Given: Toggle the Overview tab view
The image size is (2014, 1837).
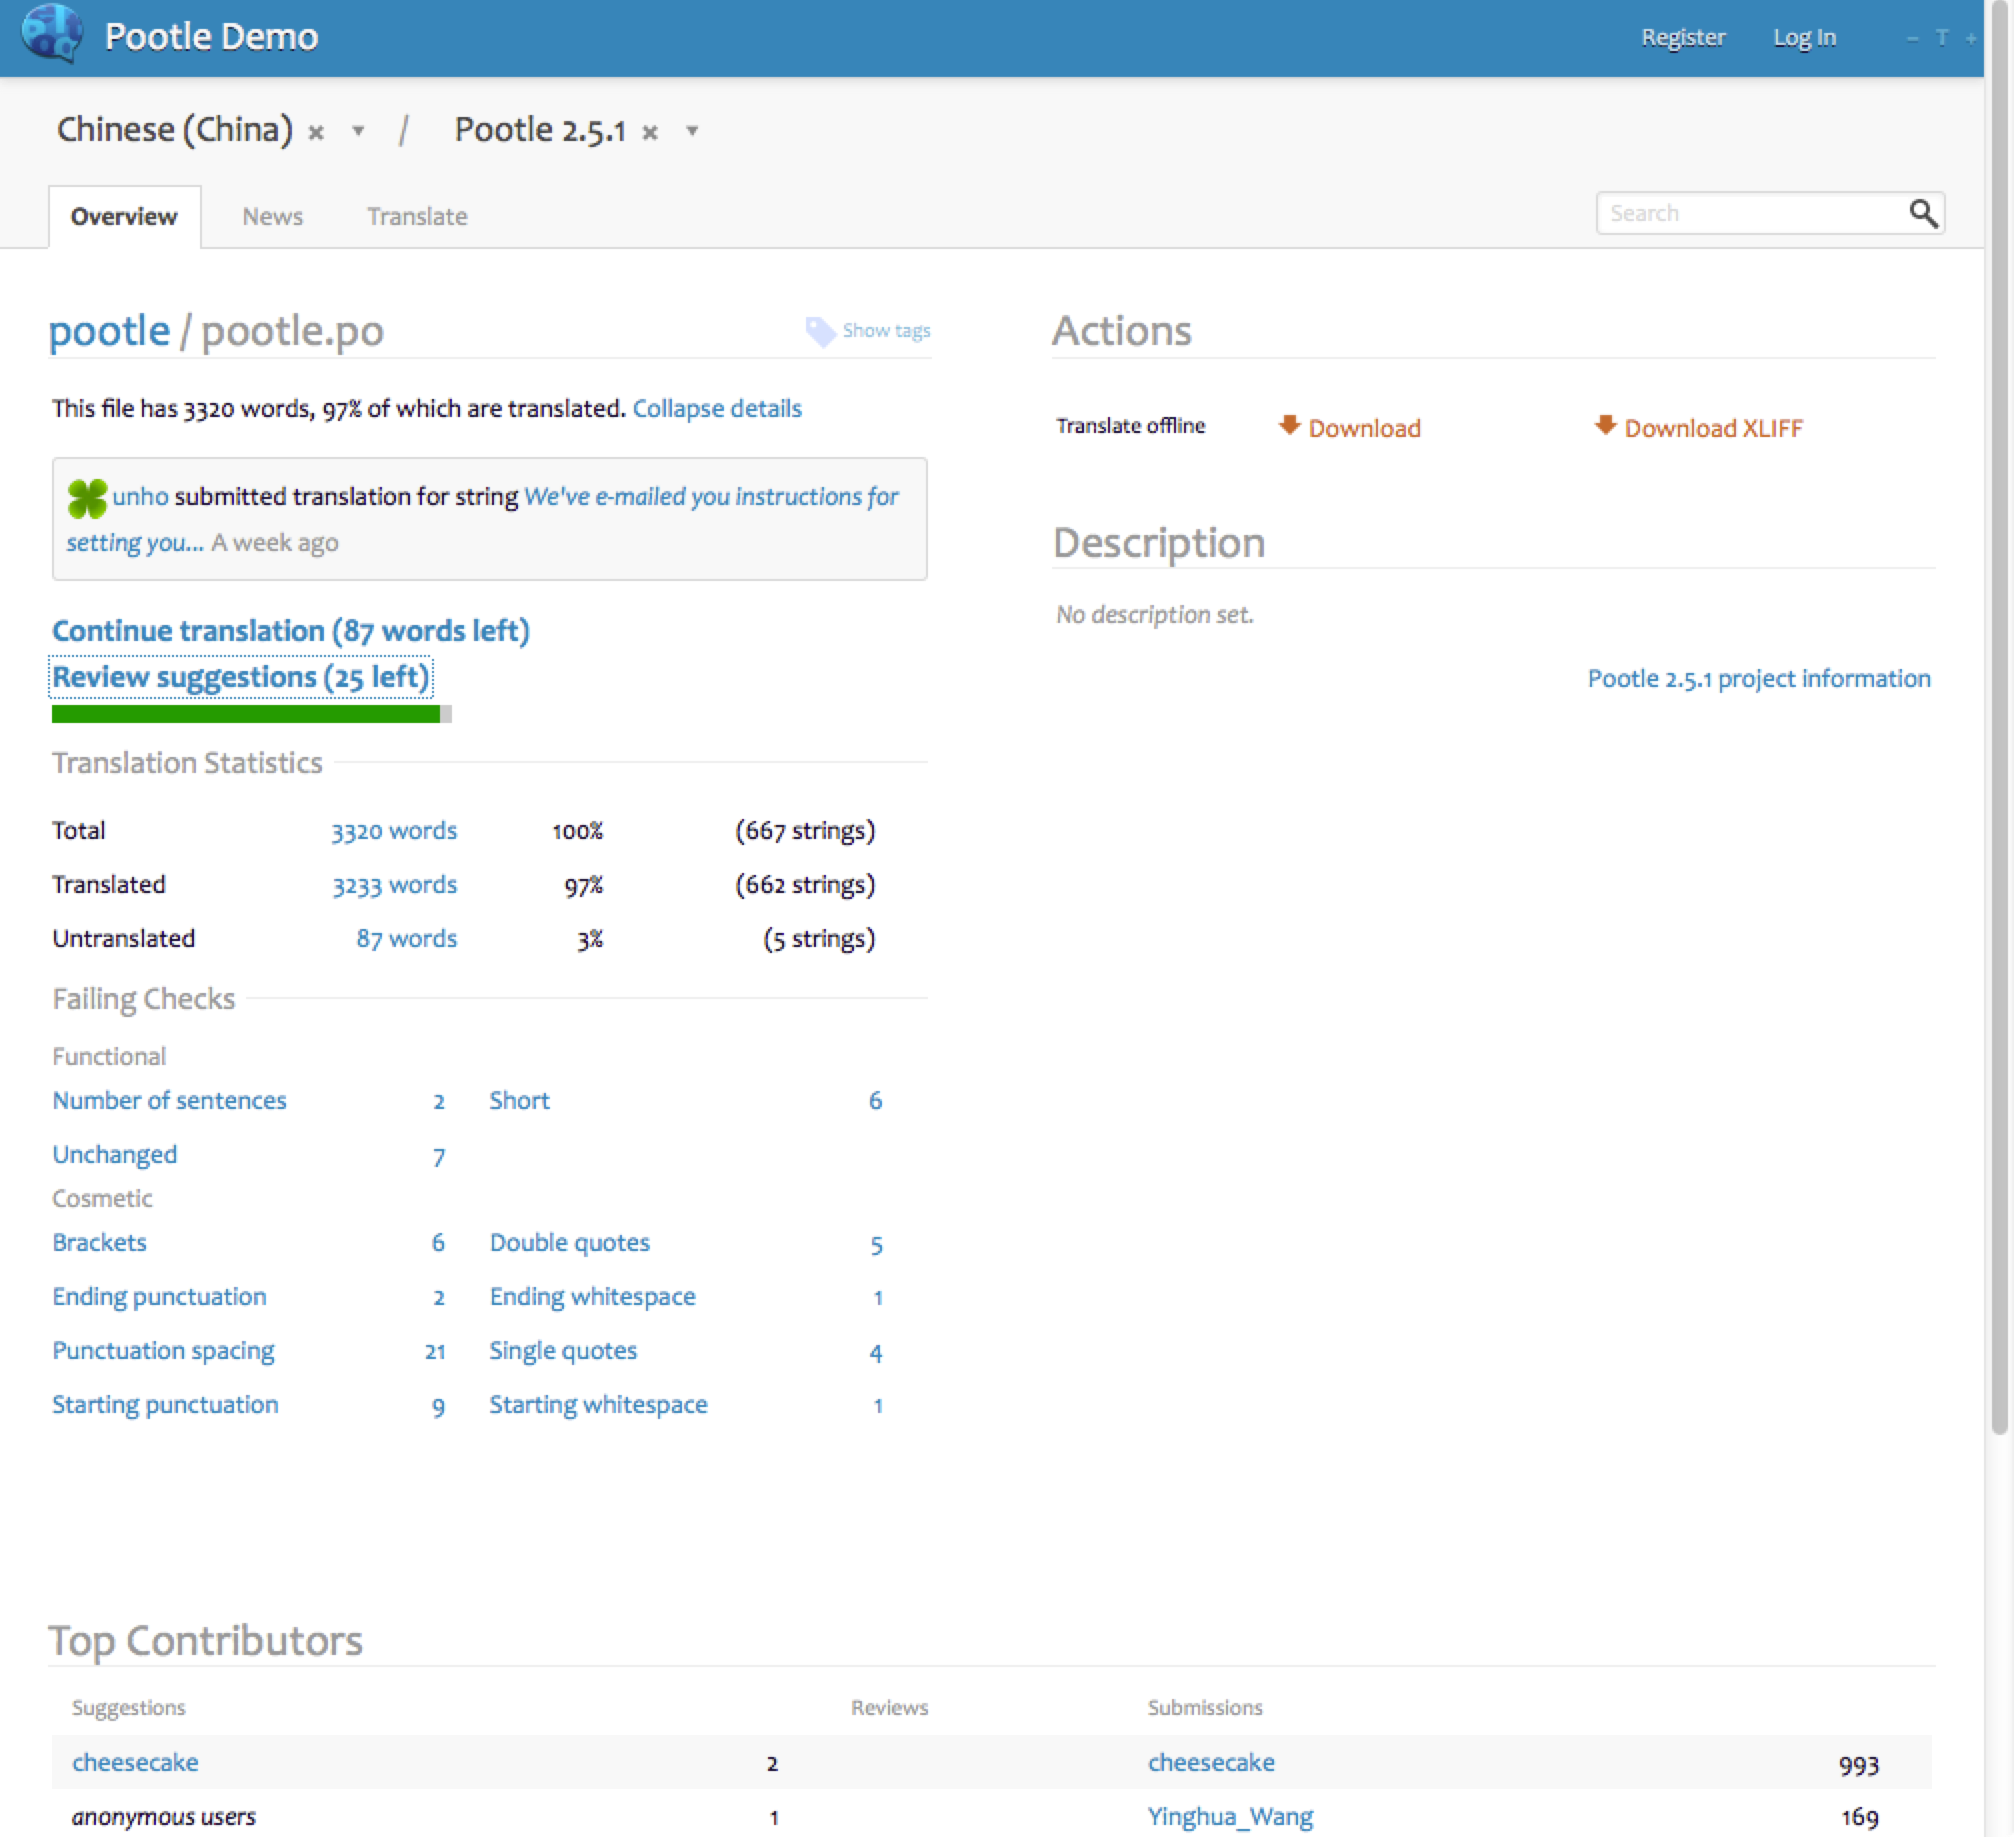Looking at the screenshot, I should point(123,216).
